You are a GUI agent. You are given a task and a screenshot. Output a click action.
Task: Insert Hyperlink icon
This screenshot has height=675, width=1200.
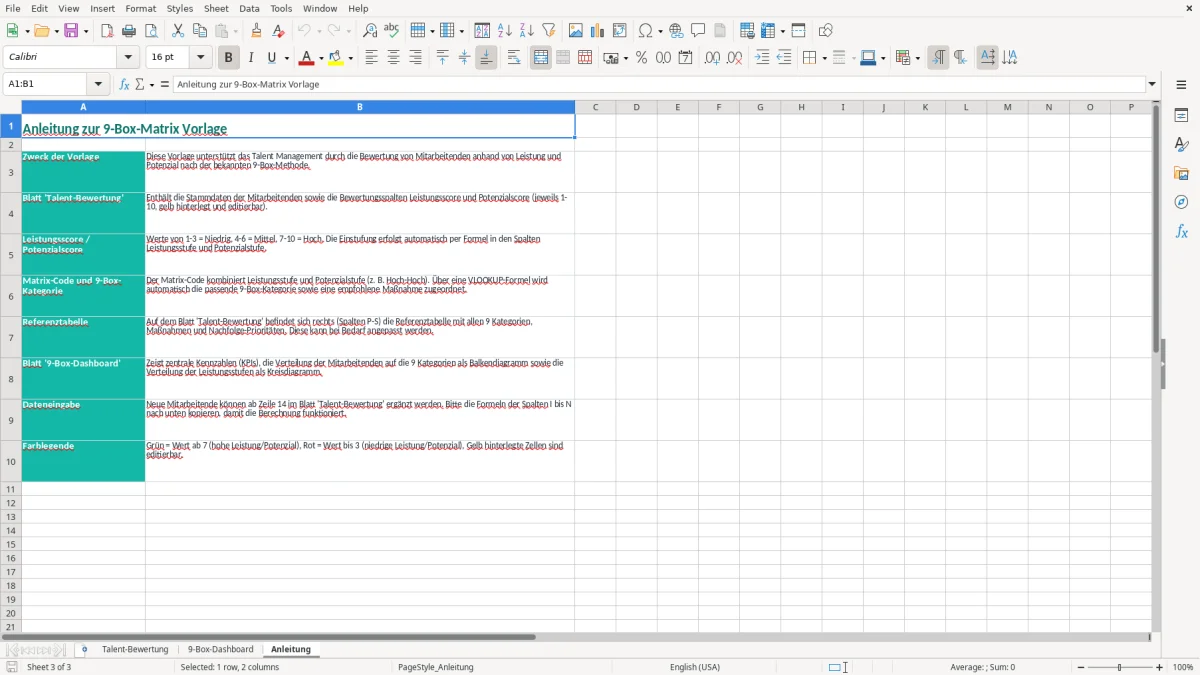point(677,31)
